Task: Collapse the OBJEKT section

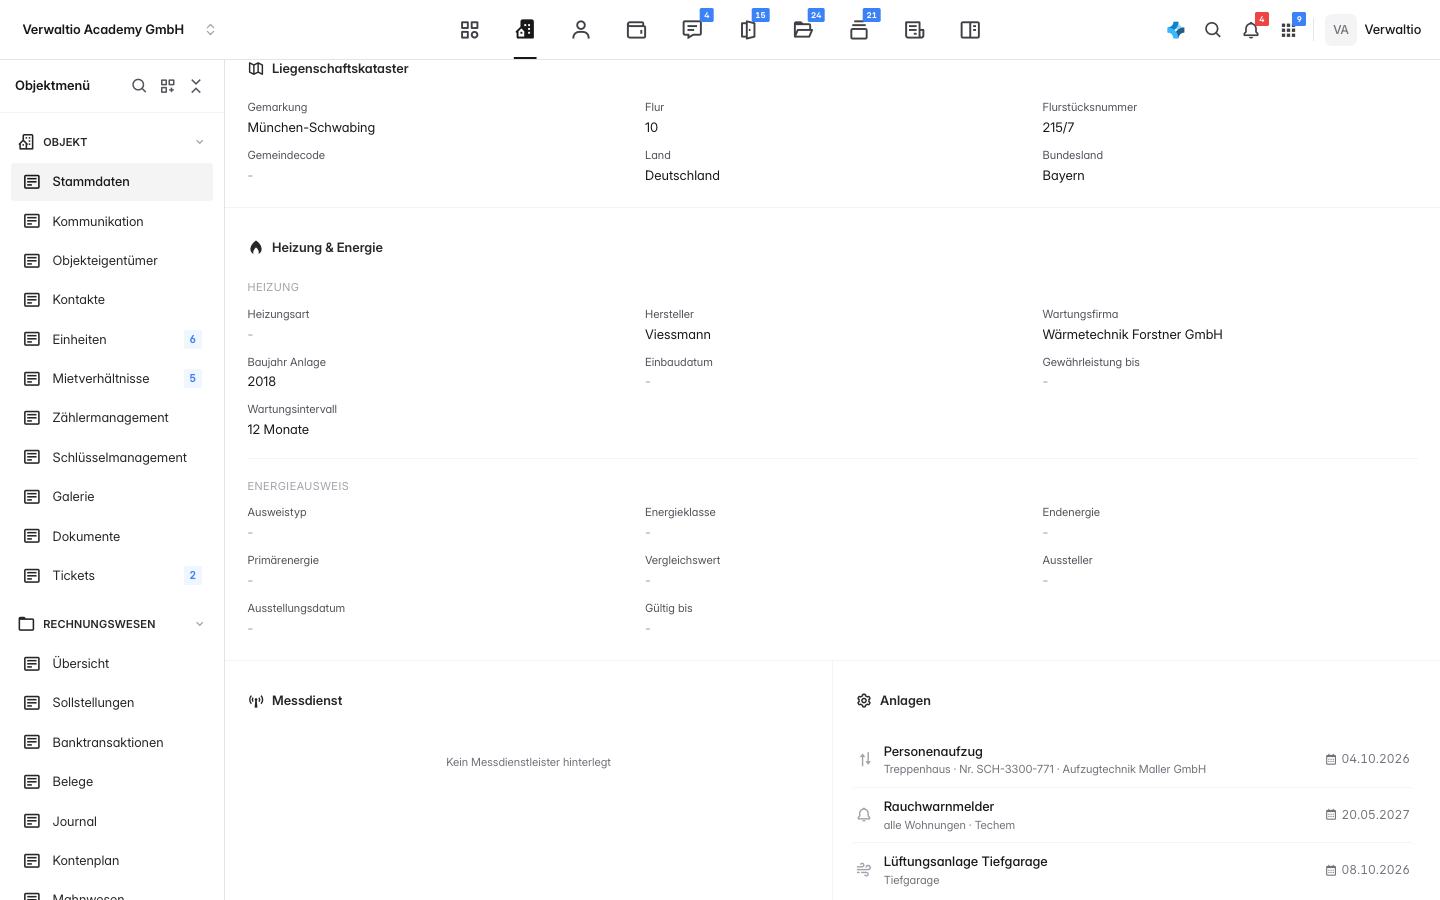Action: (x=112, y=142)
